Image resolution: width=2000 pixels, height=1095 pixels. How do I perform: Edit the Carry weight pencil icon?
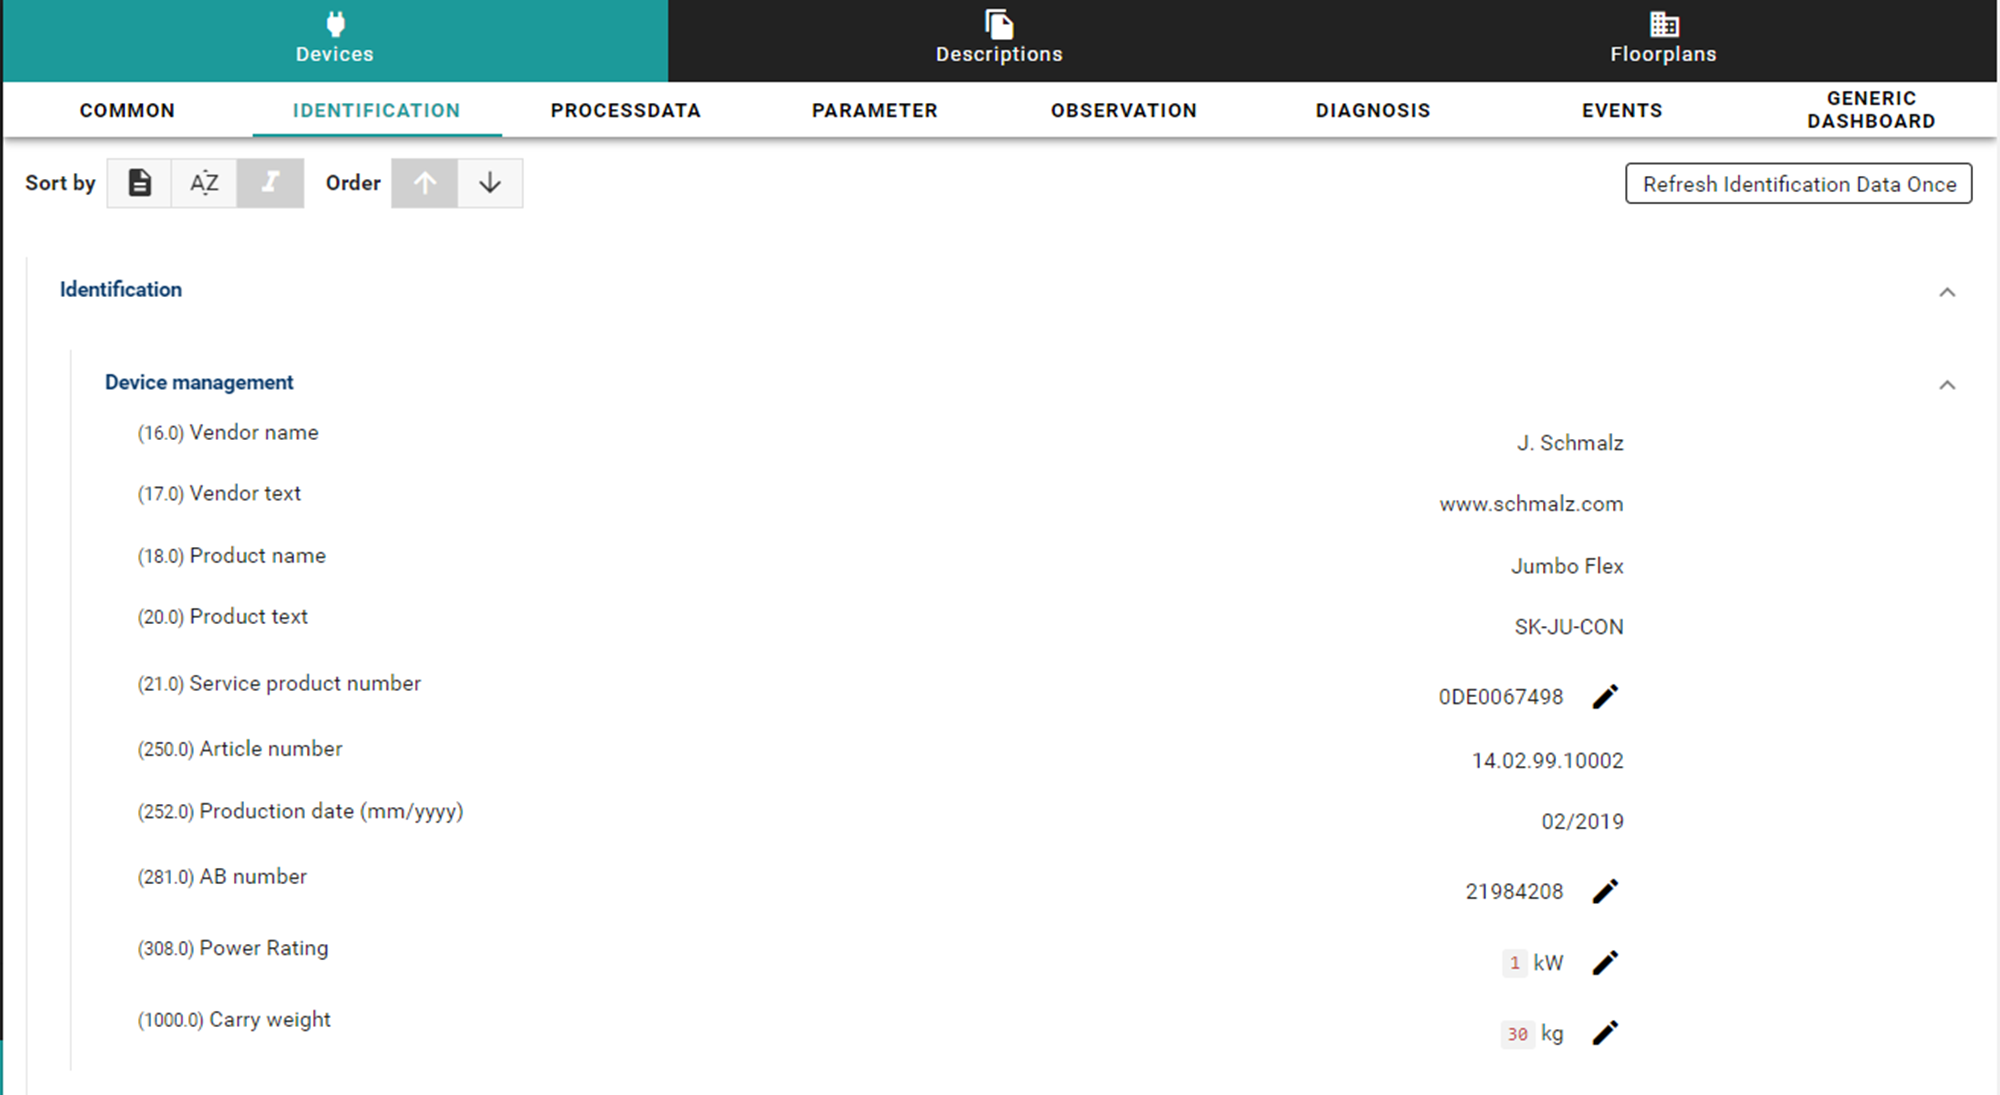[1605, 1033]
